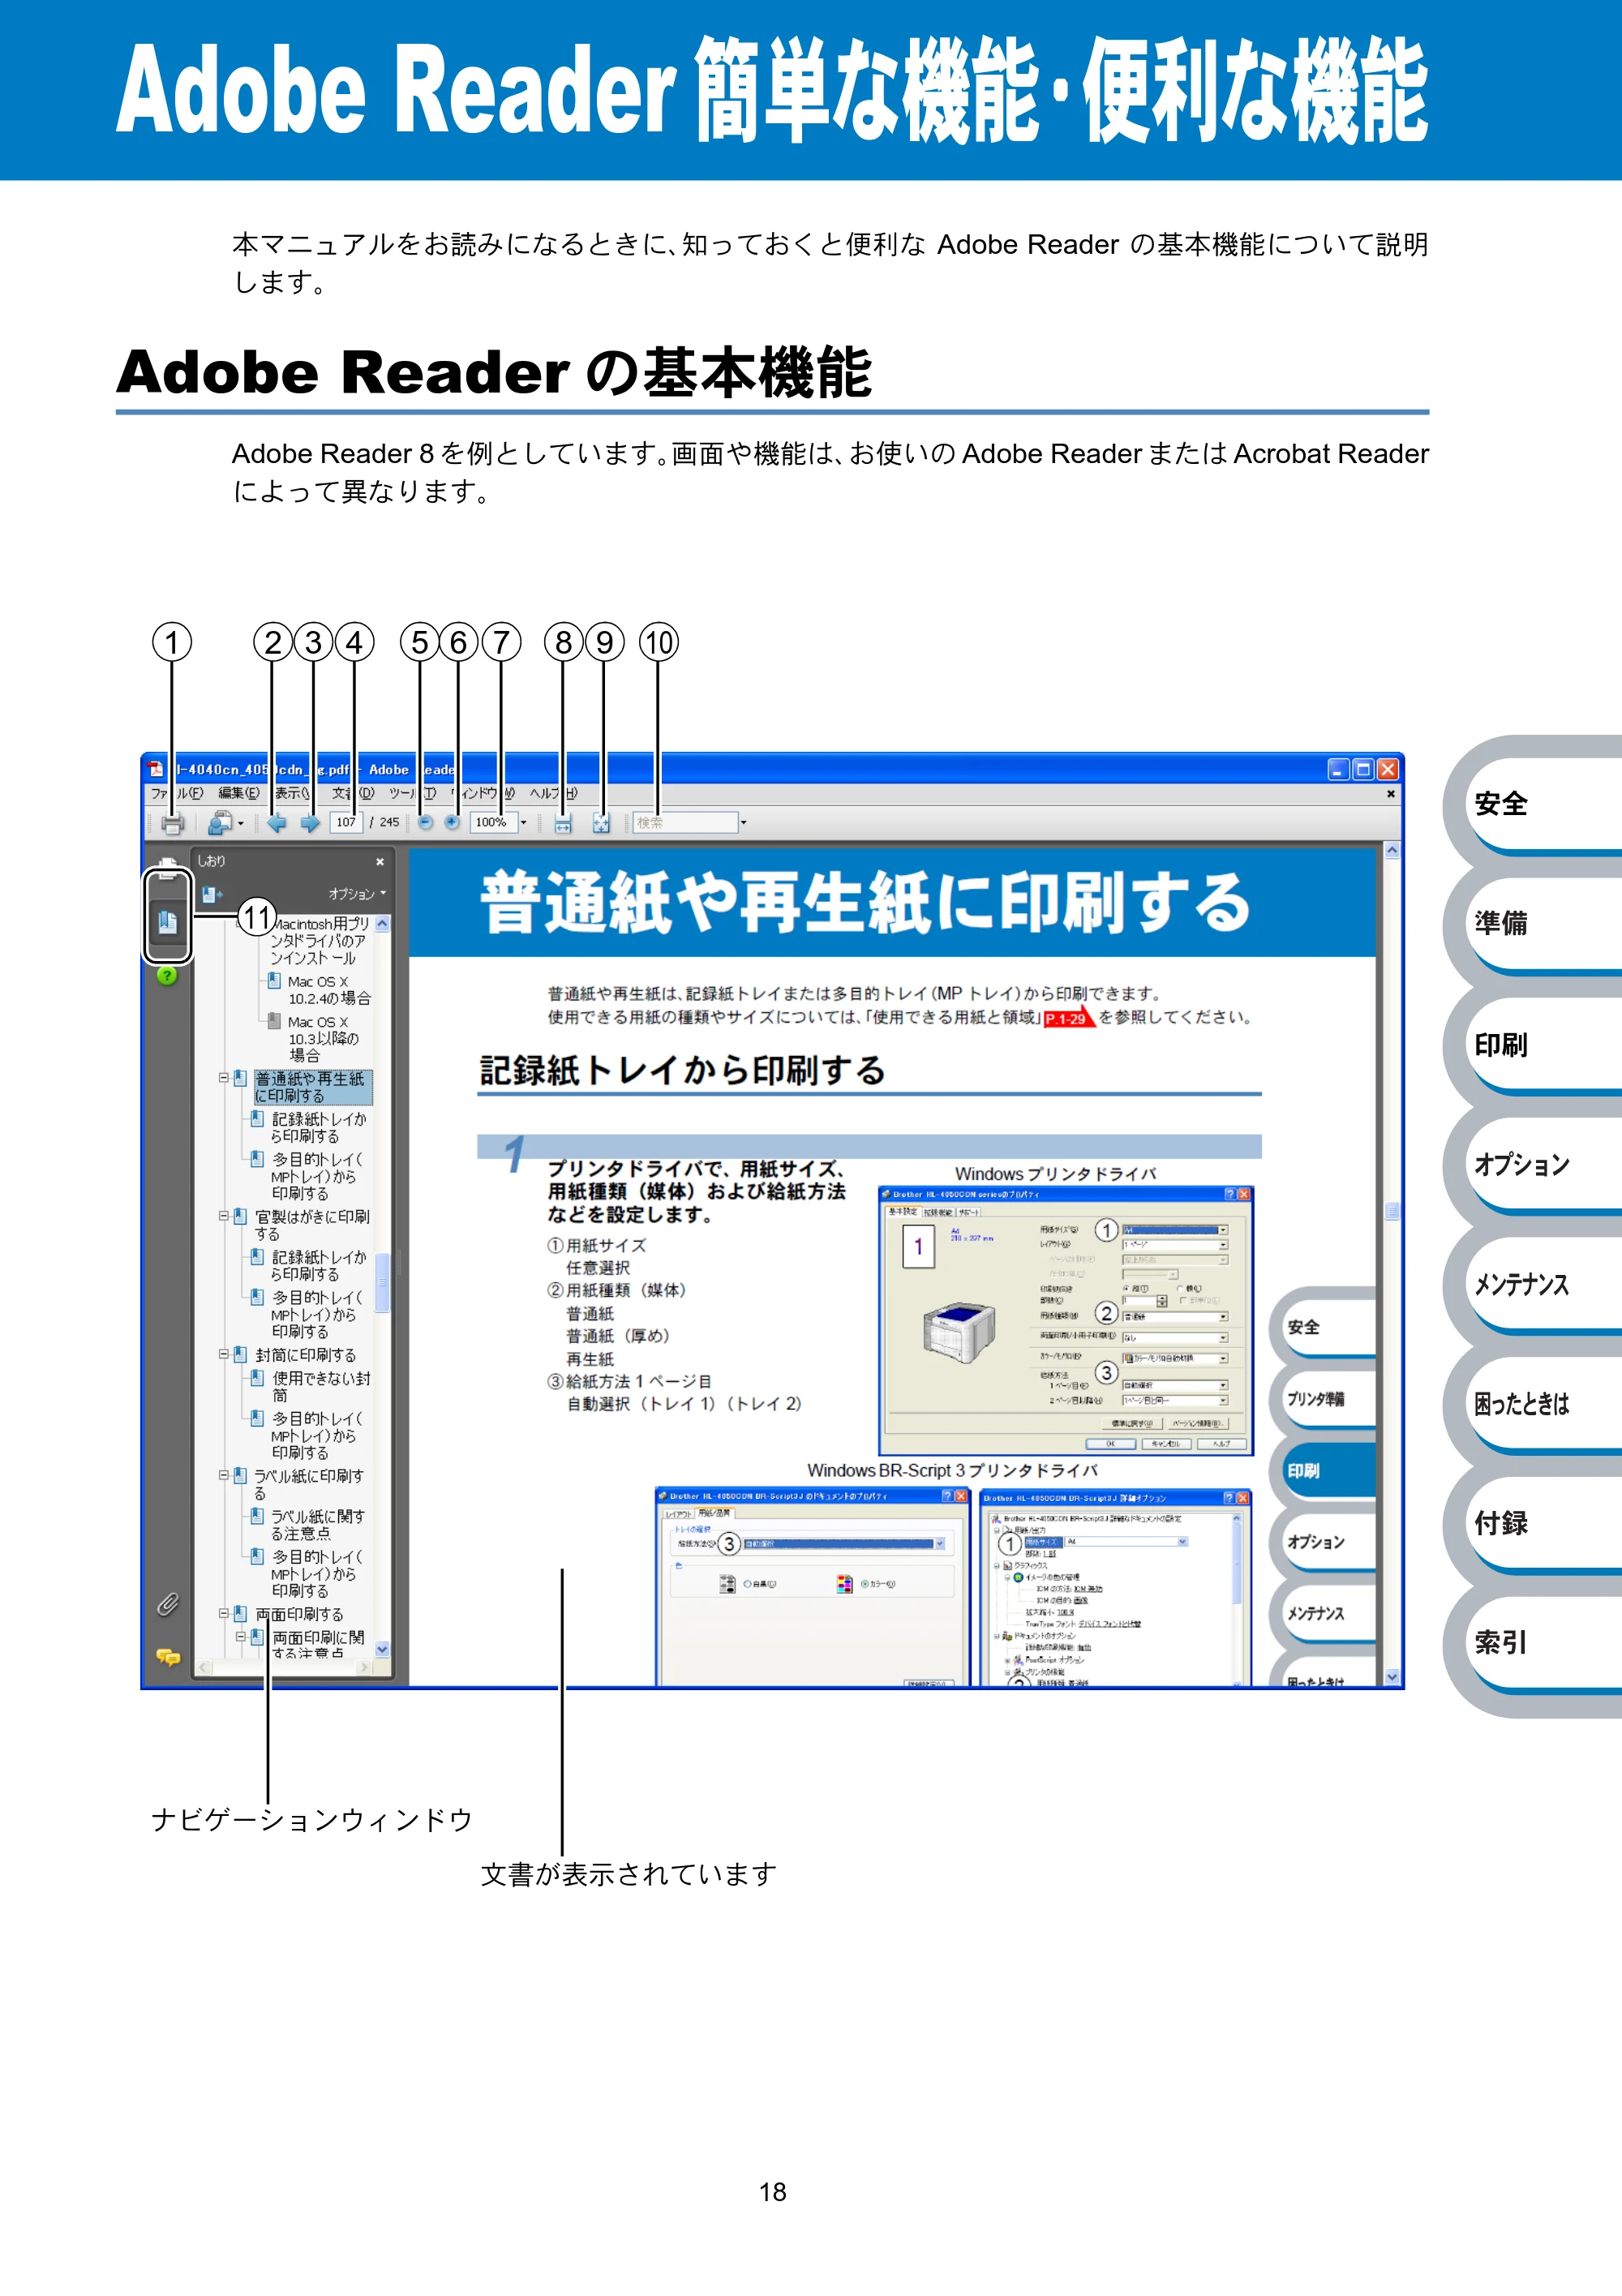The image size is (1622, 2296).
Task: Select bookmark Mac OS X 10.2.4の場合
Action: [x=329, y=990]
